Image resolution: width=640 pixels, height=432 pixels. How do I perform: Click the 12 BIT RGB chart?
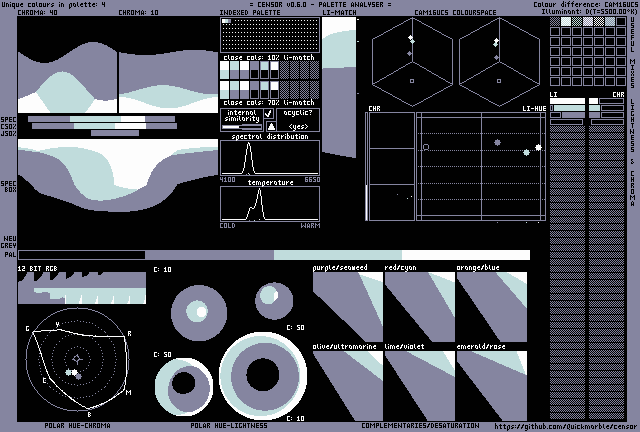(x=82, y=288)
